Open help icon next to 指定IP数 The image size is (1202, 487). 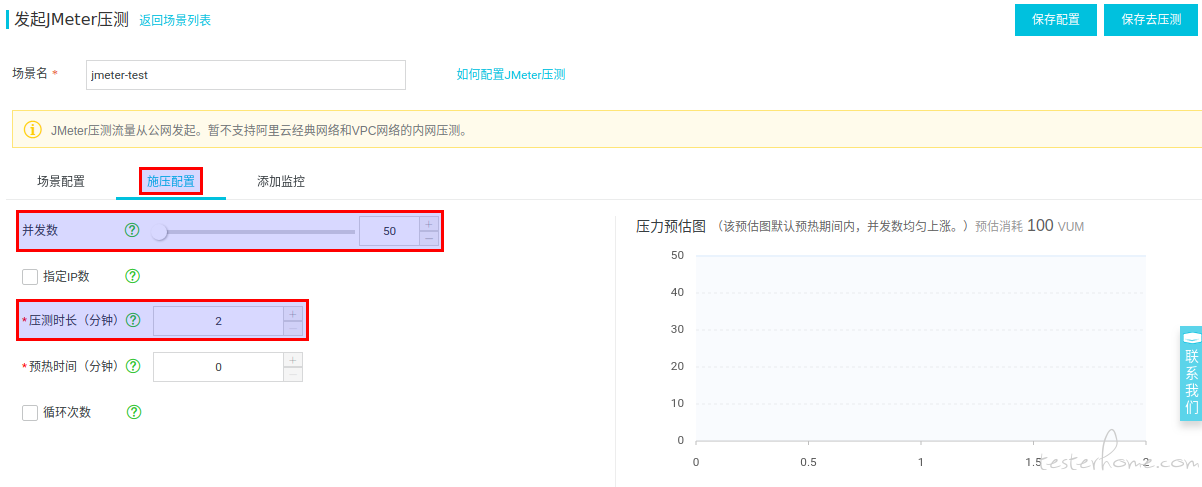point(132,276)
